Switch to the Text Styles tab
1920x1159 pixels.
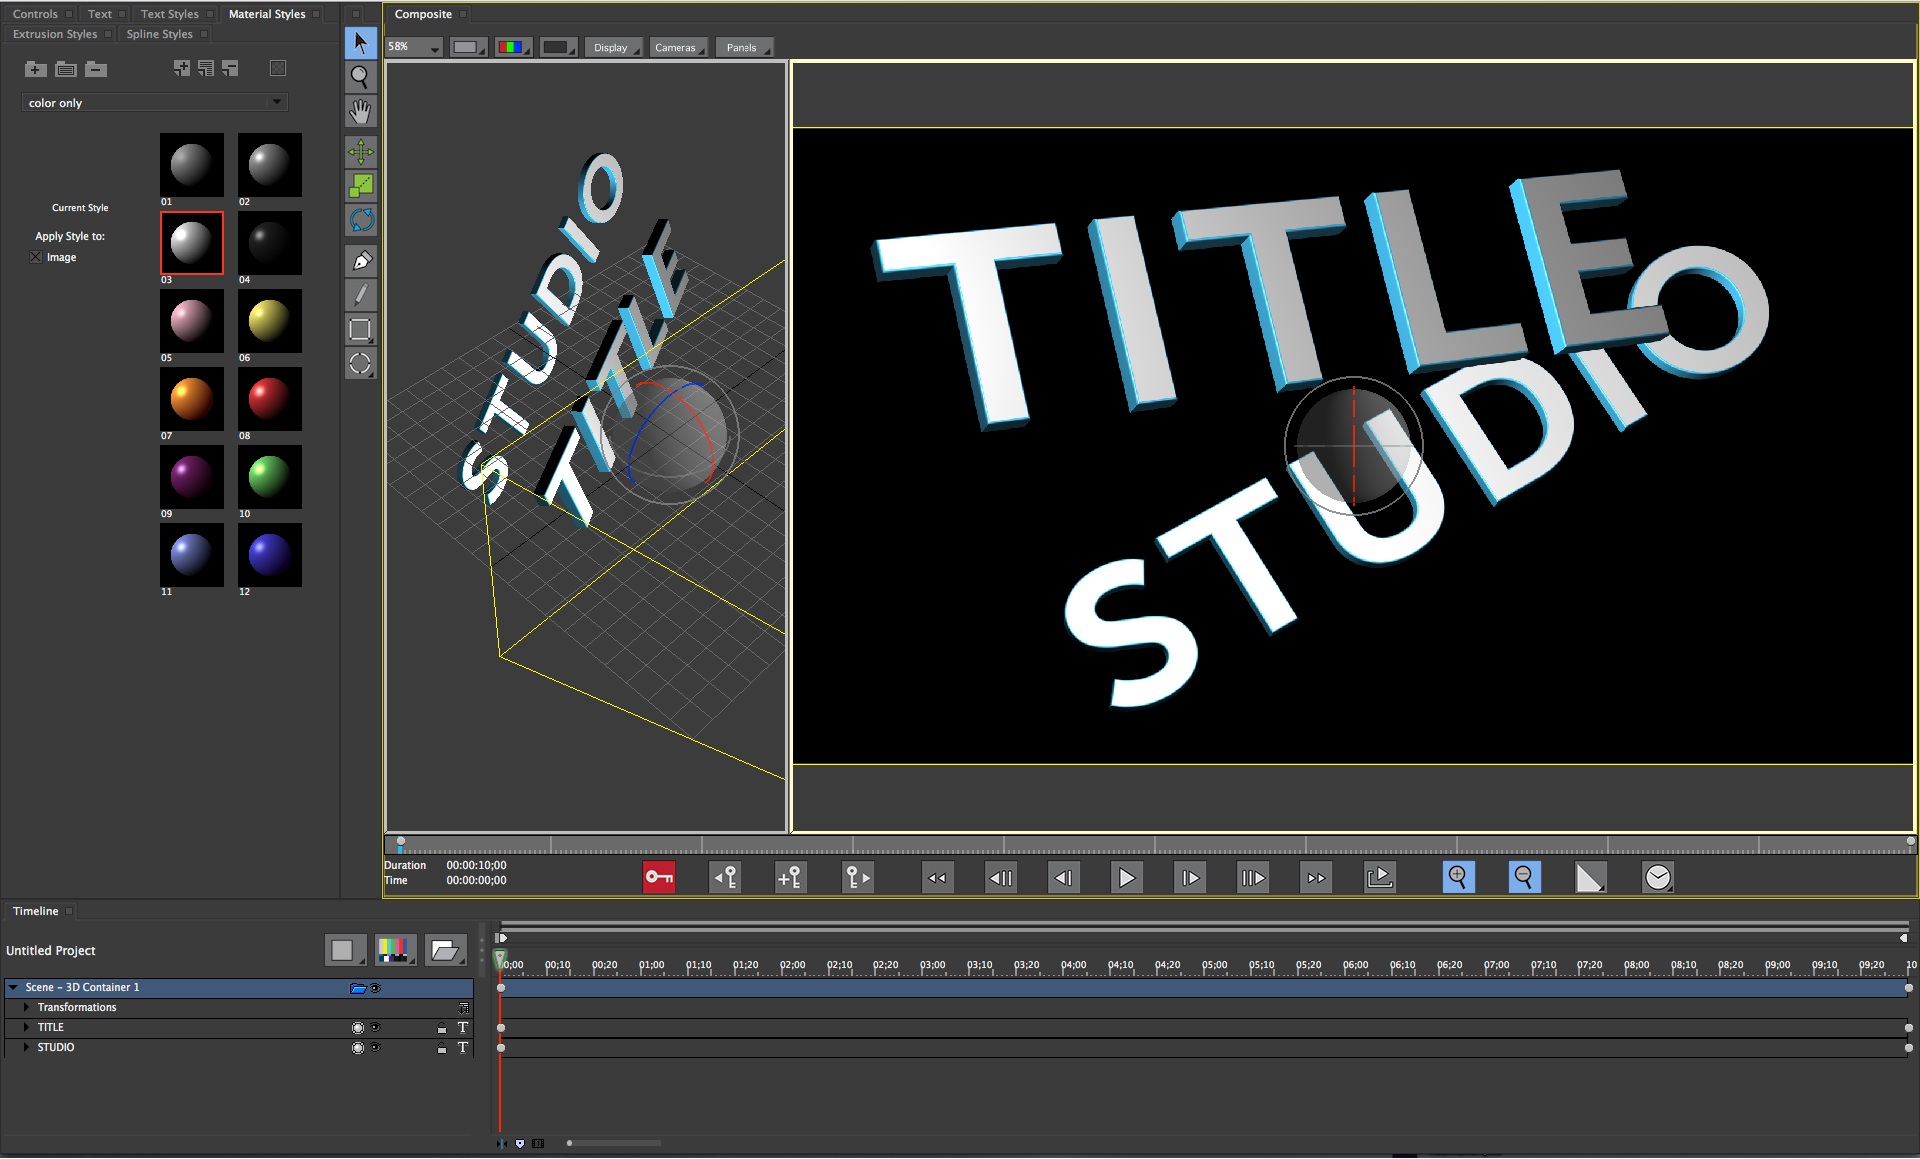pos(169,14)
